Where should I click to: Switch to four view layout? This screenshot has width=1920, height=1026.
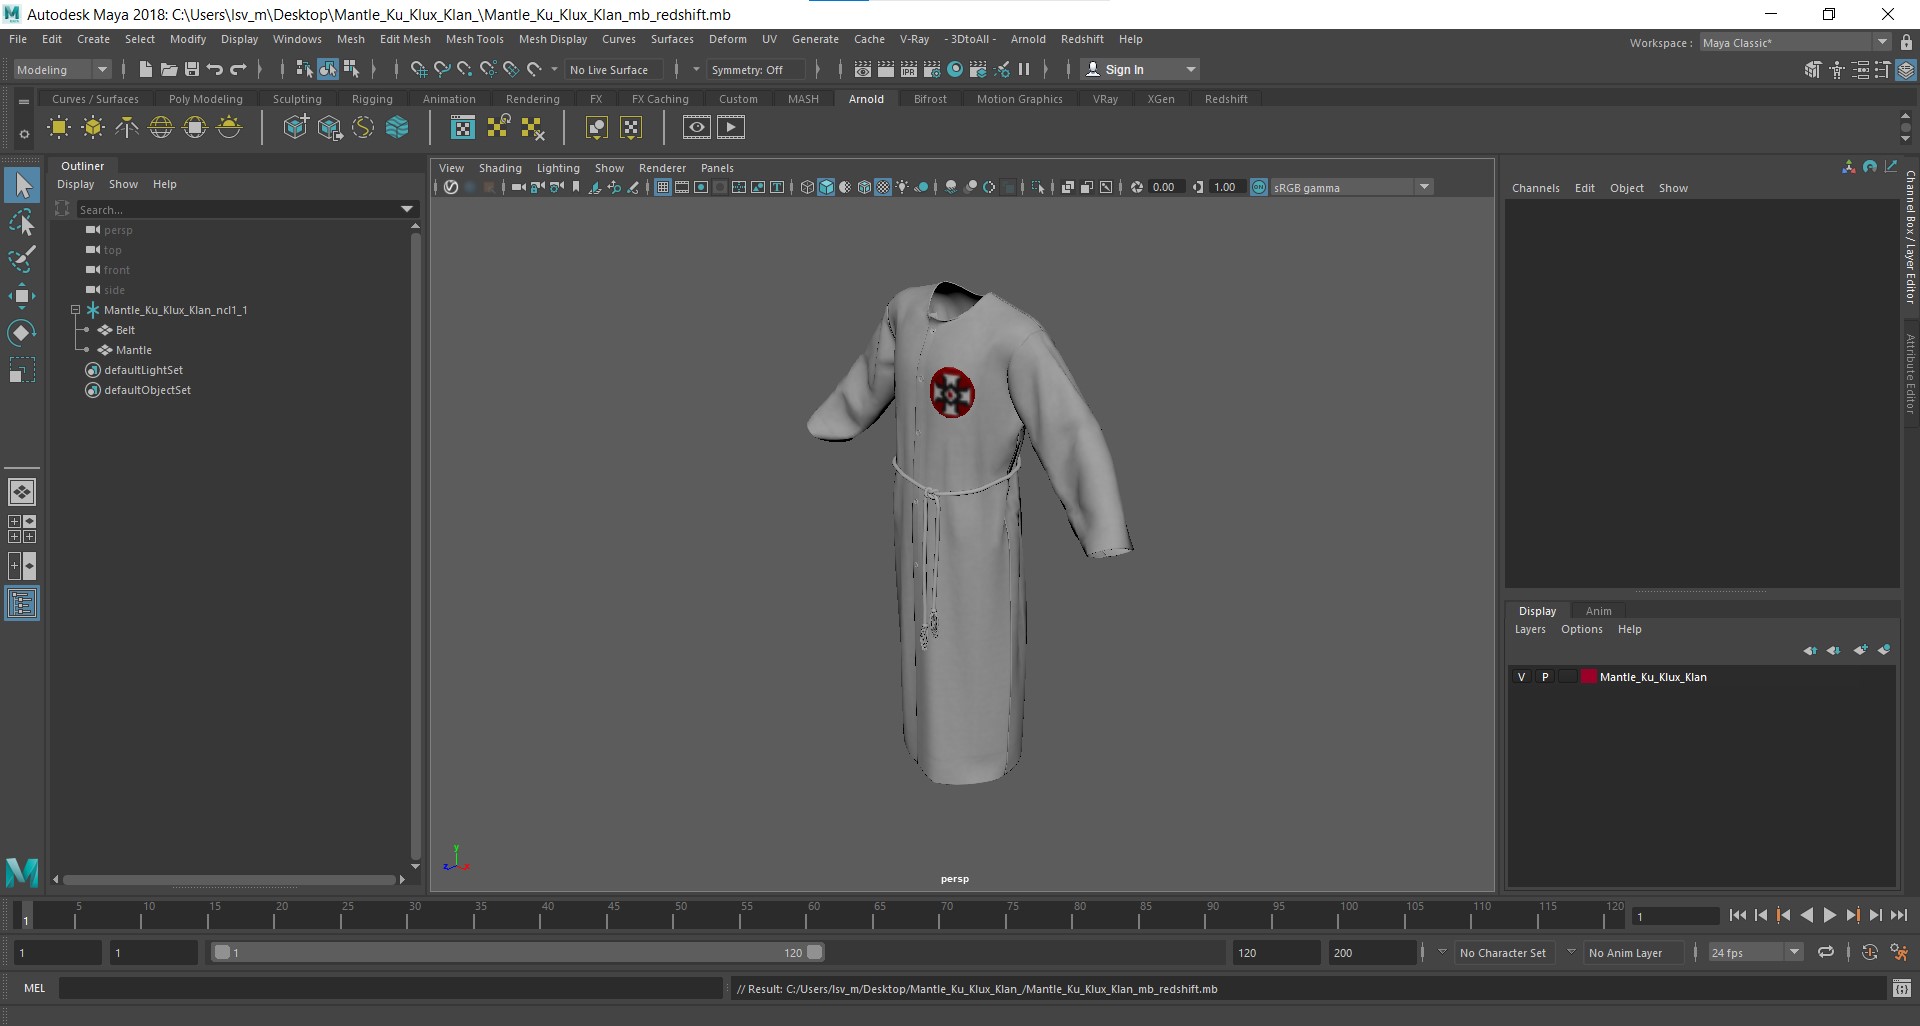[22, 529]
